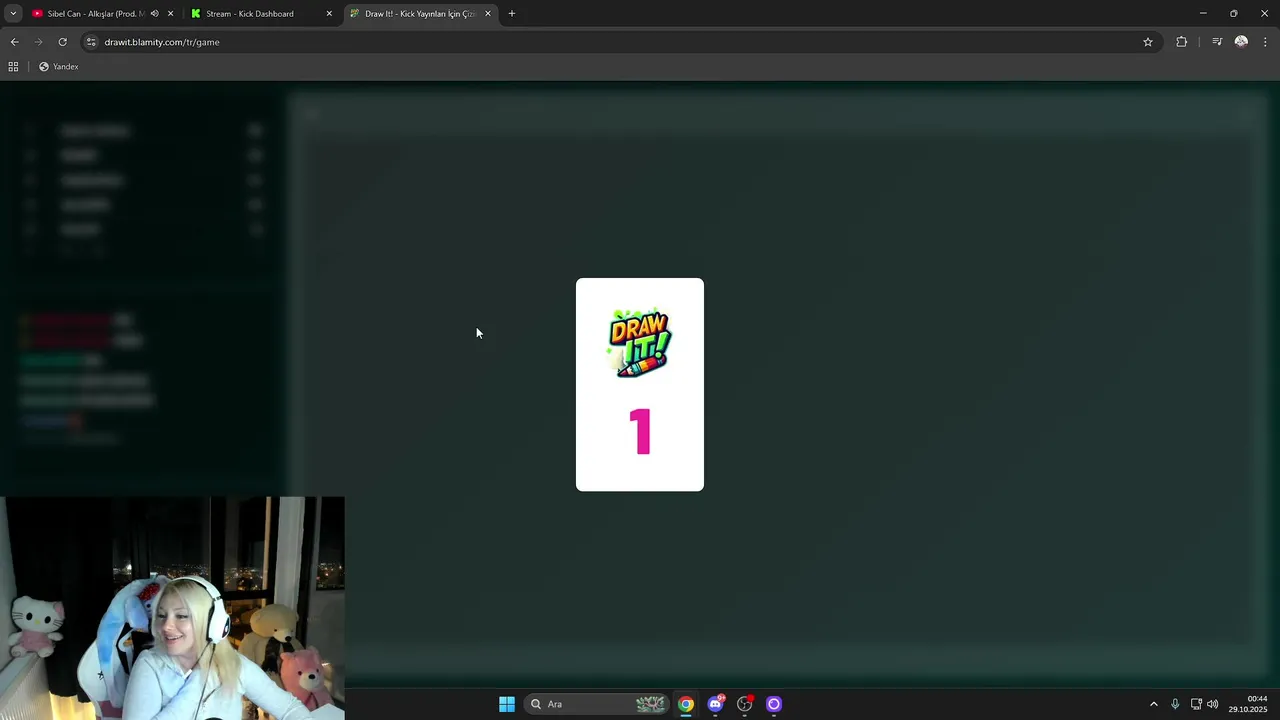This screenshot has height=720, width=1280.
Task: Go back to the previous page
Action: [x=14, y=42]
